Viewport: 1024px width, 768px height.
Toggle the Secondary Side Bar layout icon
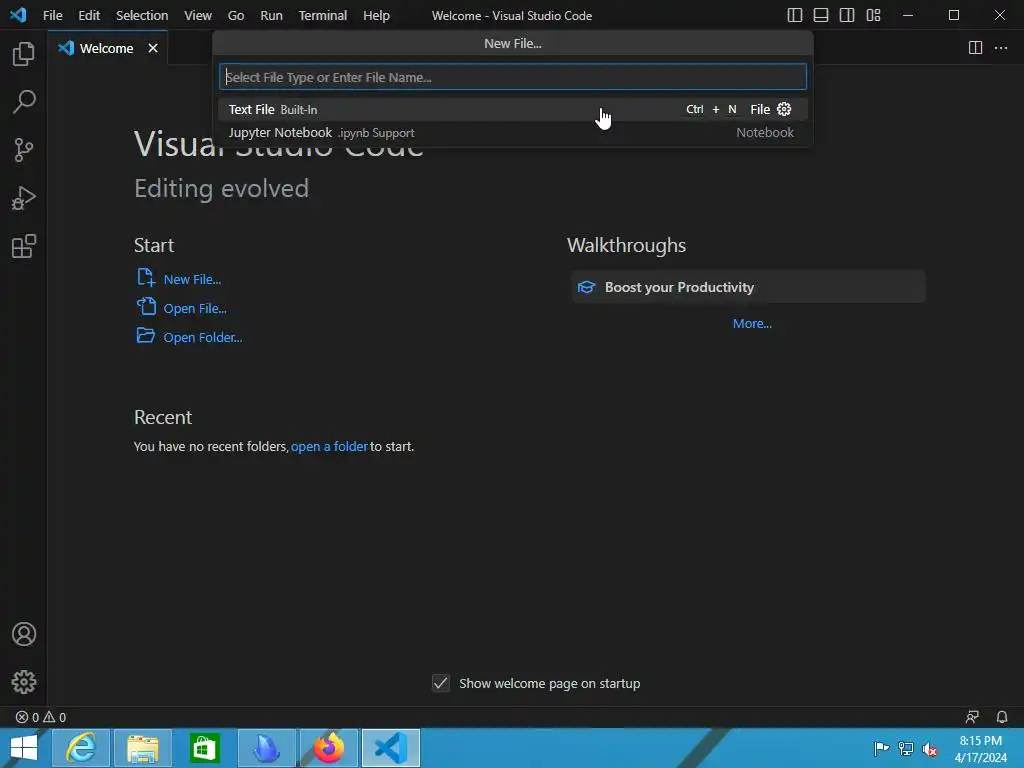pyautogui.click(x=846, y=15)
